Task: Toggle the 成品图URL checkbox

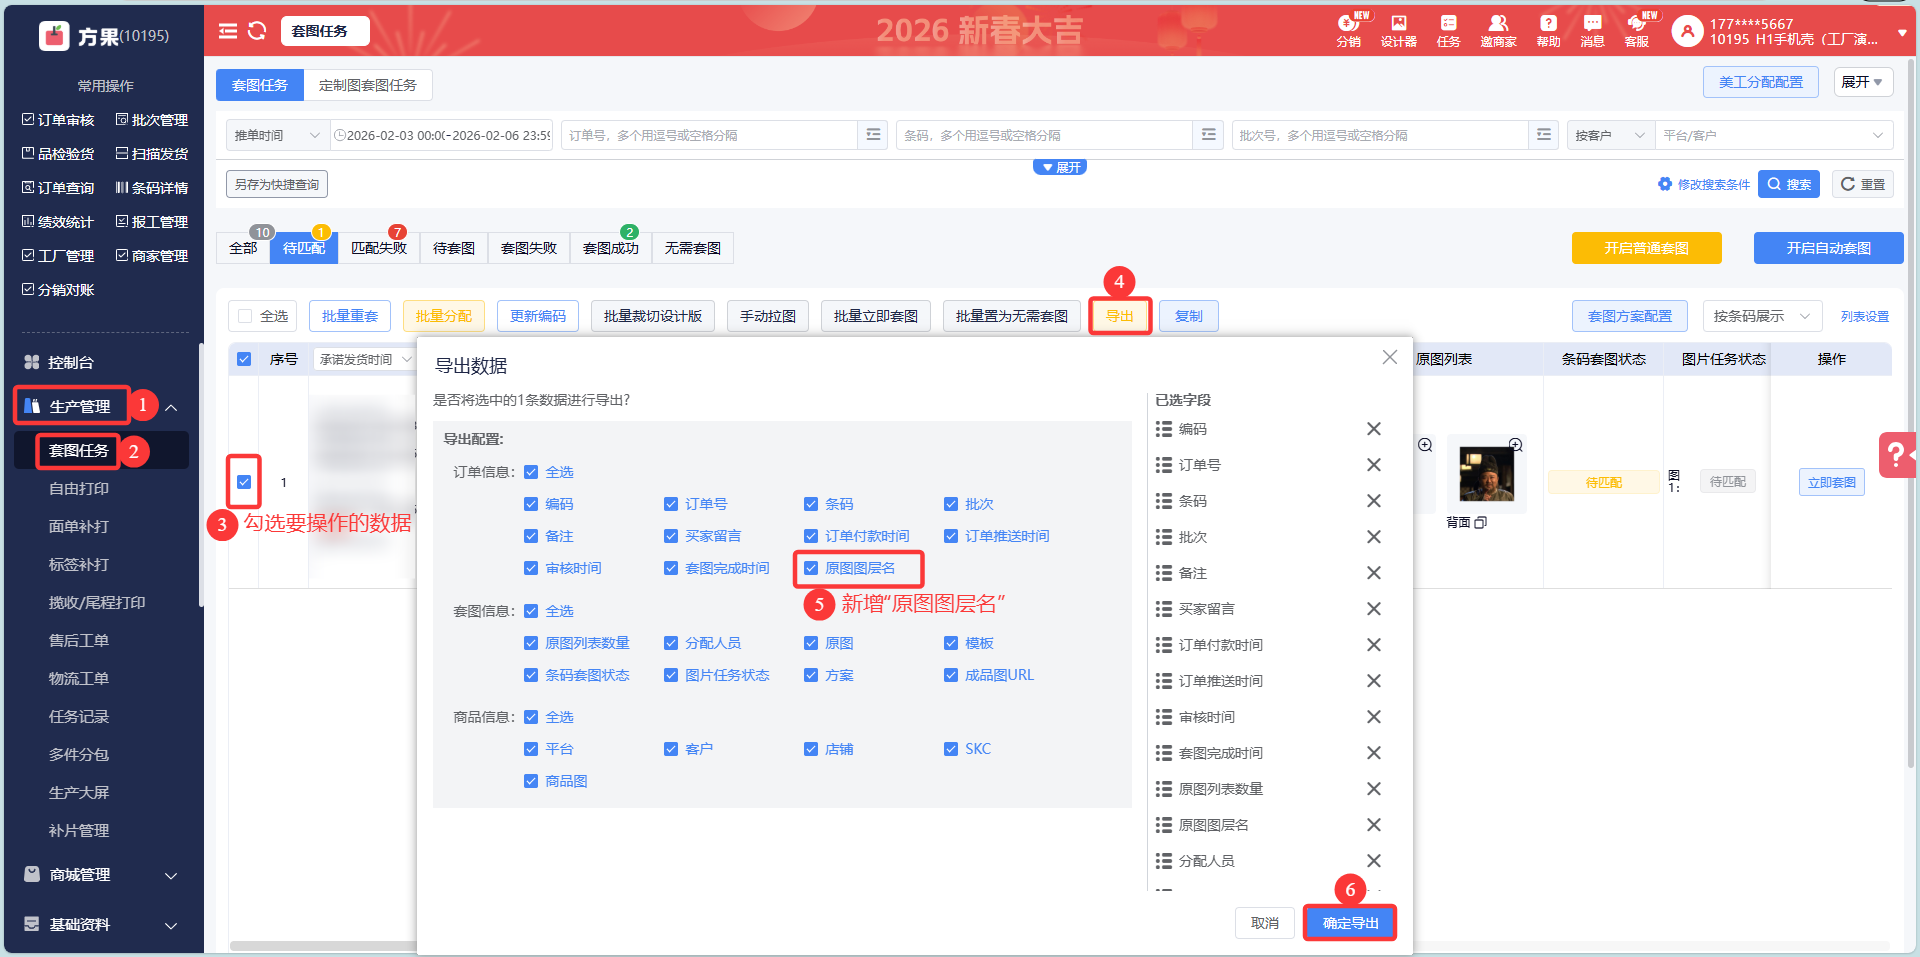Action: tap(951, 675)
